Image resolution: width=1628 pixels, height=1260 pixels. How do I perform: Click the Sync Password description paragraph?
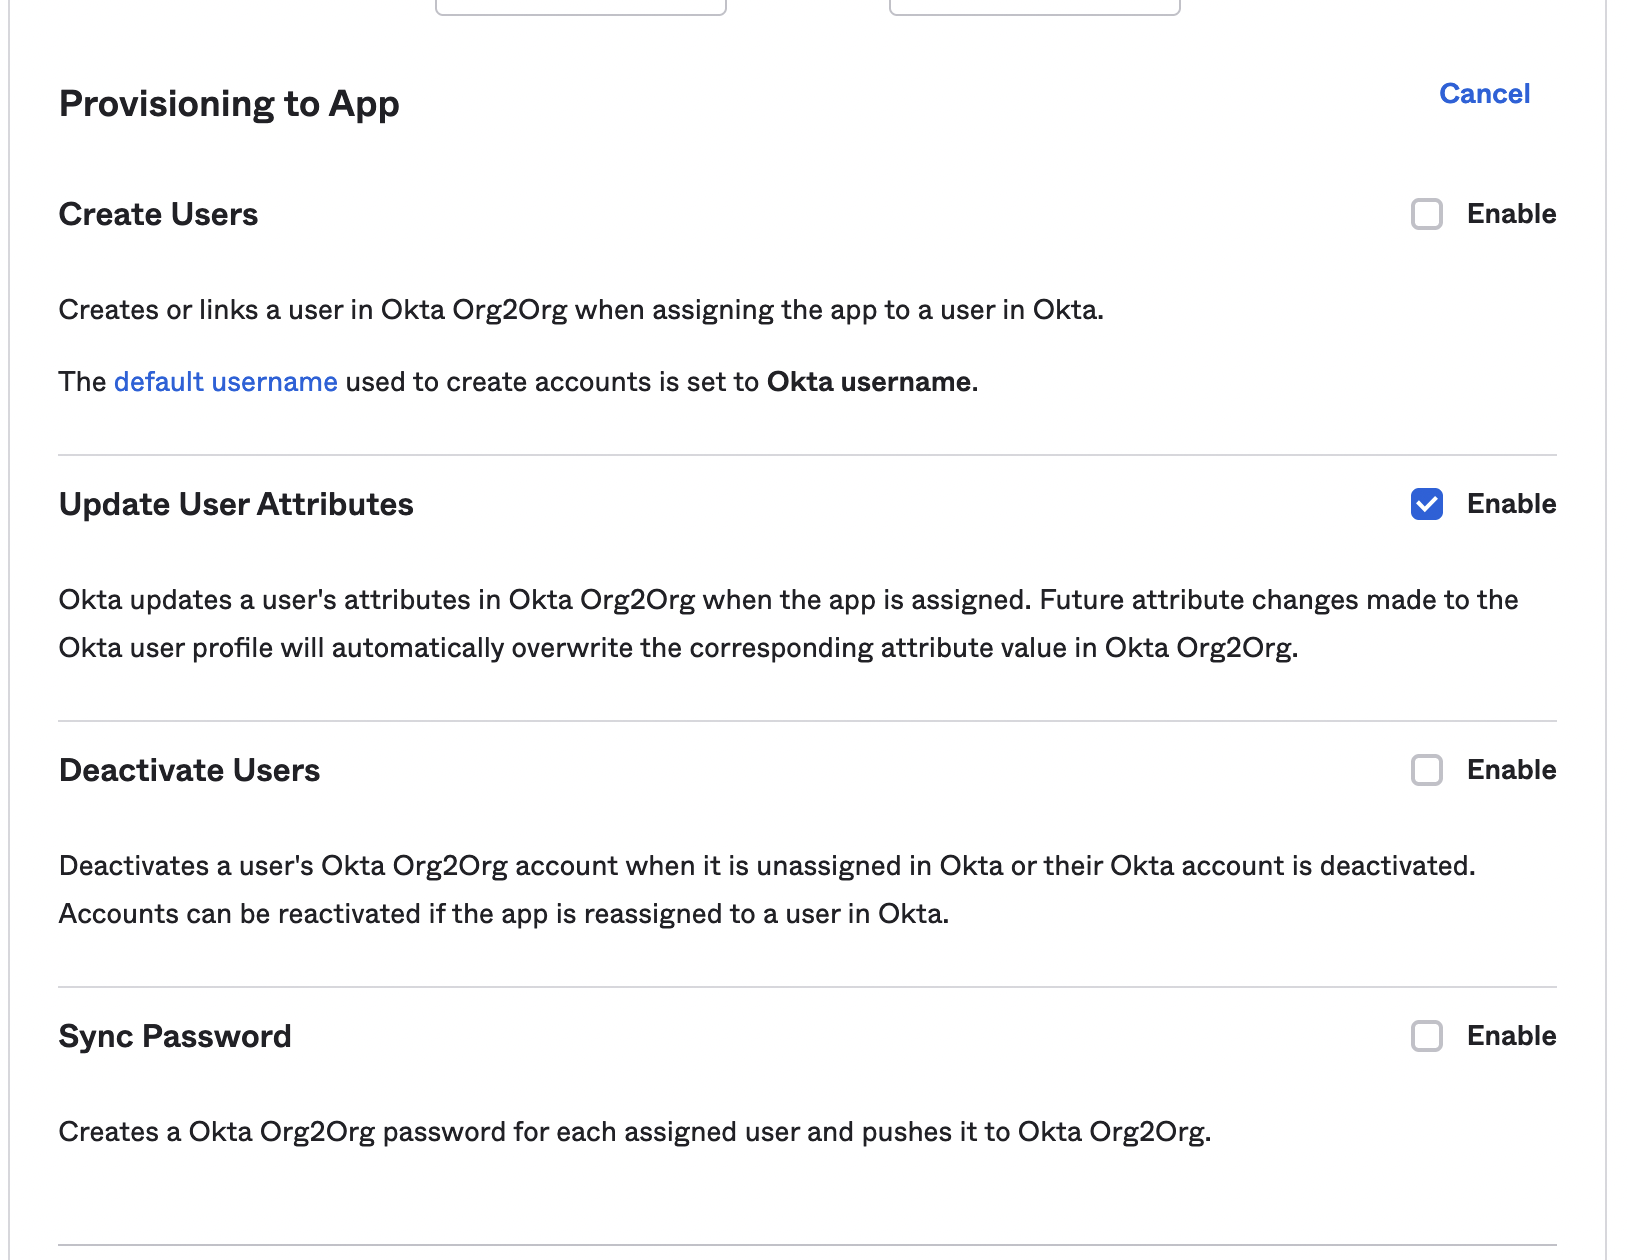[635, 1132]
